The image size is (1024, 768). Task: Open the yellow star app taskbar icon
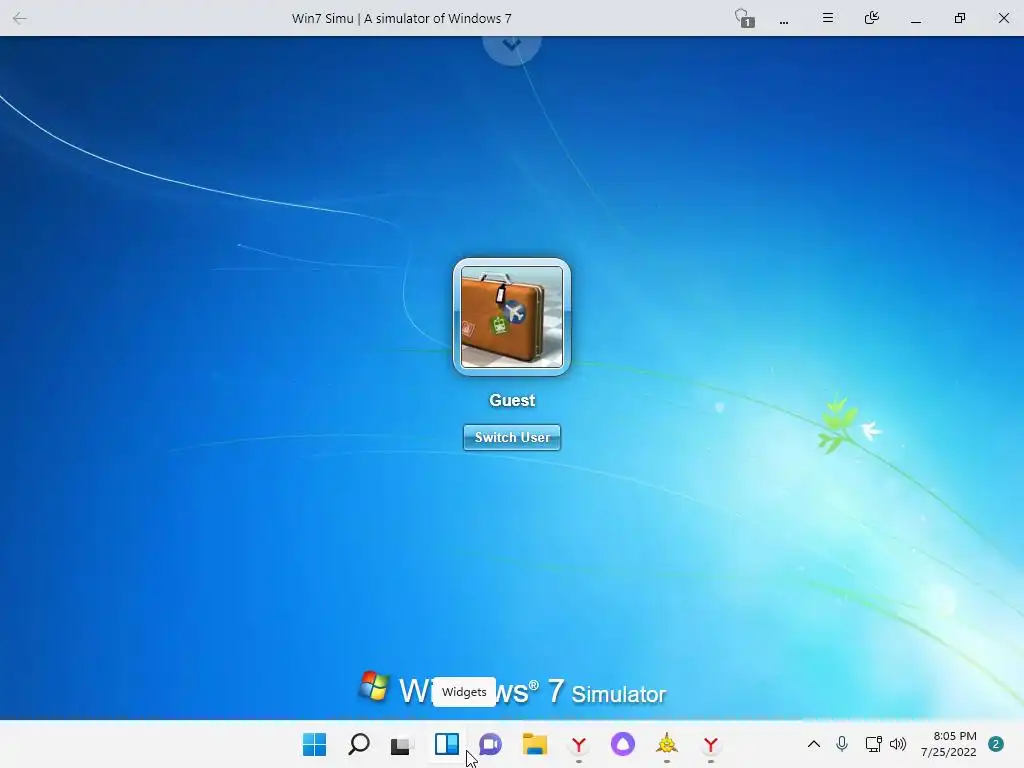click(667, 744)
